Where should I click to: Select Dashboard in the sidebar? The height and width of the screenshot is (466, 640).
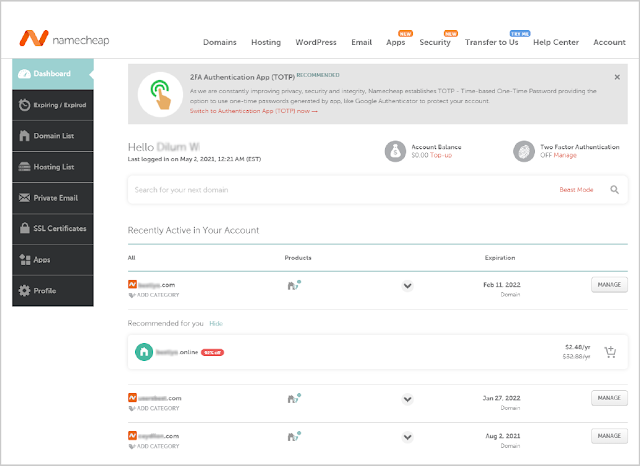point(53,74)
